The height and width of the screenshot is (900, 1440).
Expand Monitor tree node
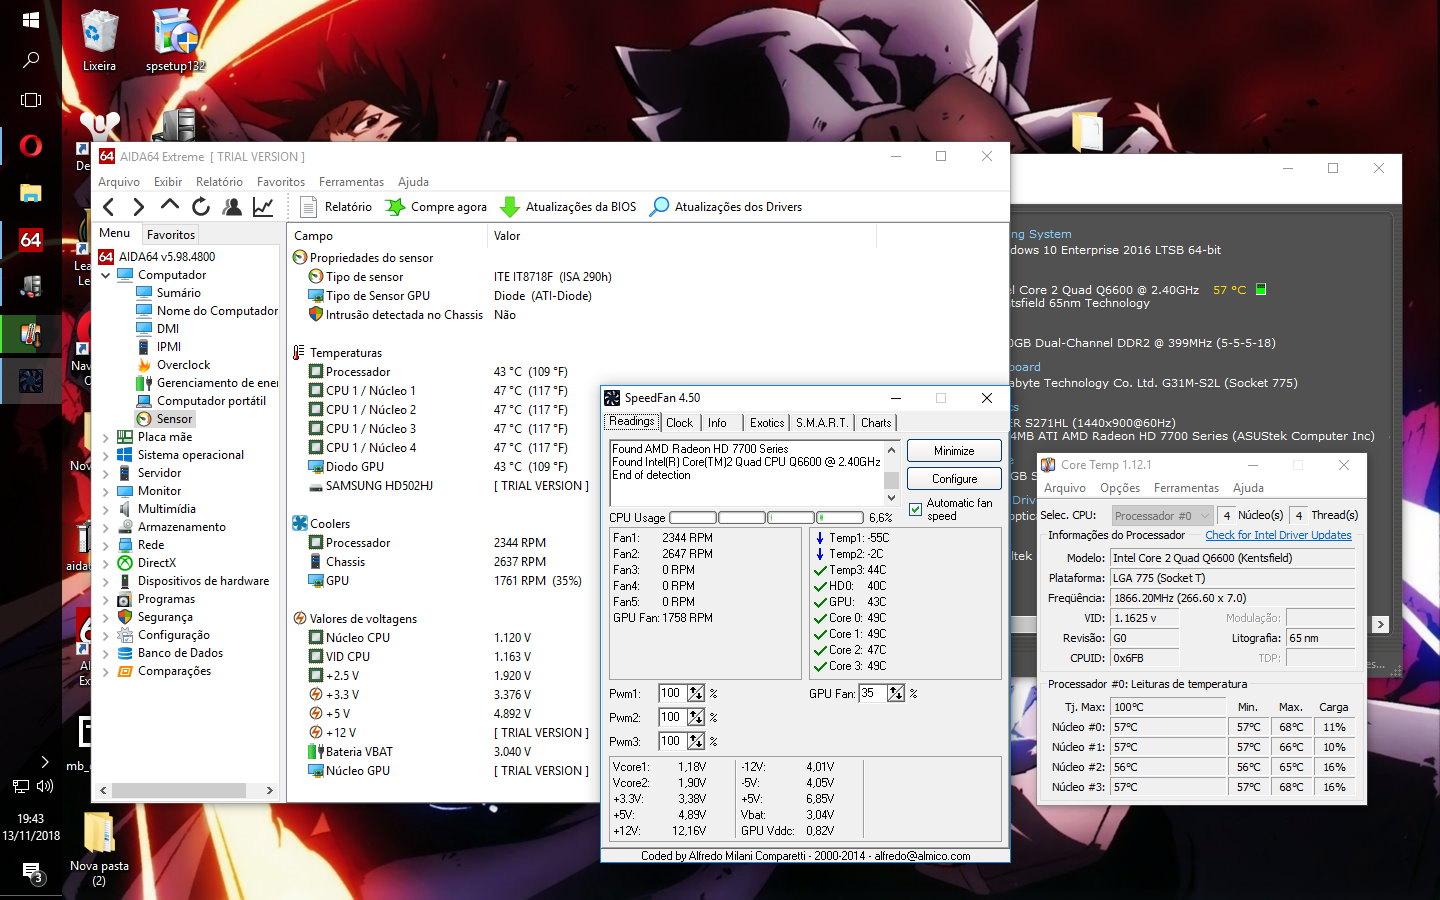[x=106, y=491]
